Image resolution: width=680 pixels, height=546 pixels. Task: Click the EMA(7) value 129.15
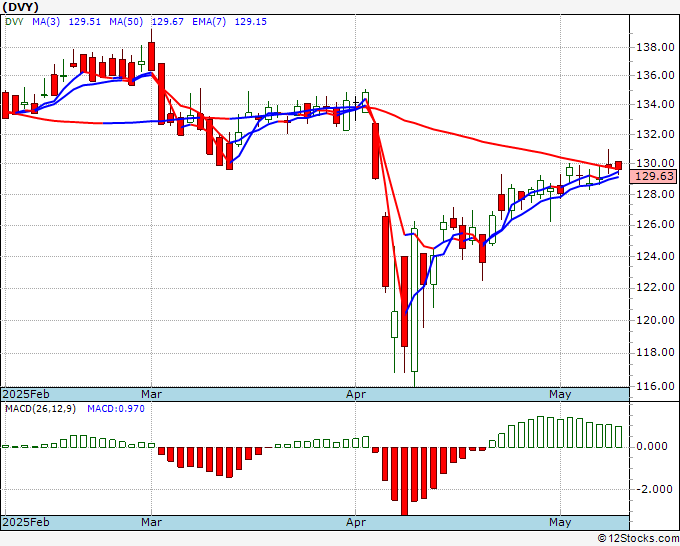pyautogui.click(x=251, y=22)
